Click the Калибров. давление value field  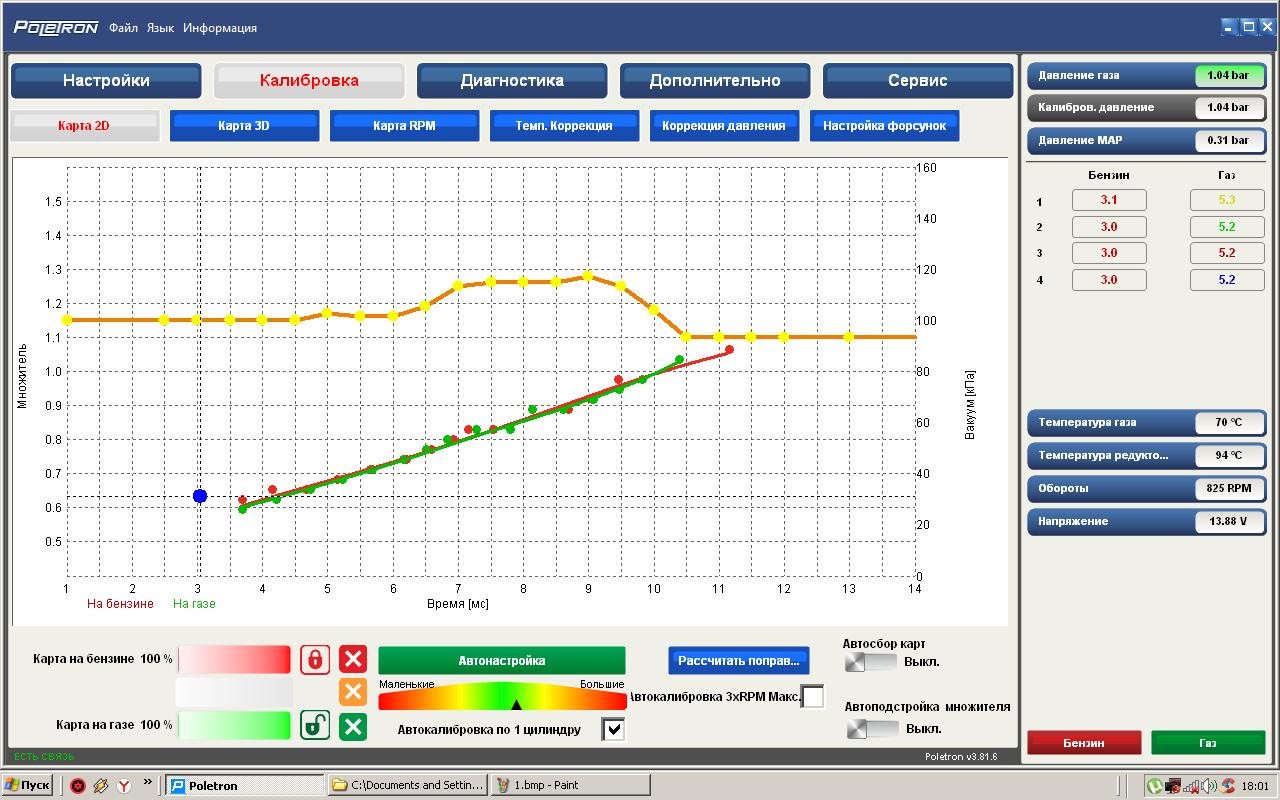pyautogui.click(x=1228, y=108)
